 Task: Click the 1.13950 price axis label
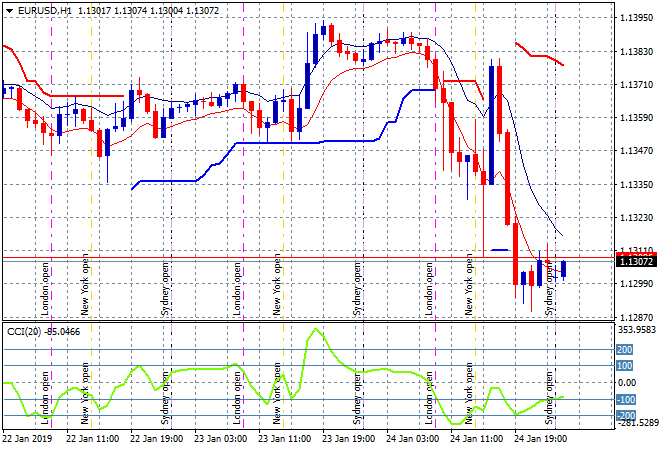630,19
